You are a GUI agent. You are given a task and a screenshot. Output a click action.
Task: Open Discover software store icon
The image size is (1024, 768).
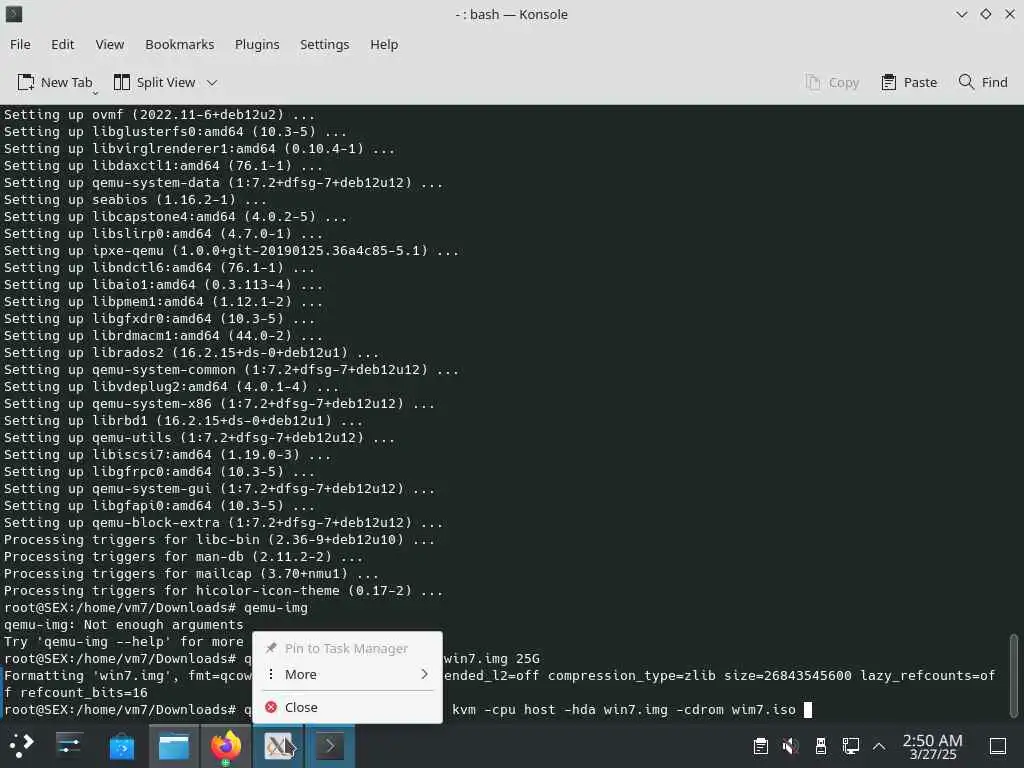coord(121,746)
